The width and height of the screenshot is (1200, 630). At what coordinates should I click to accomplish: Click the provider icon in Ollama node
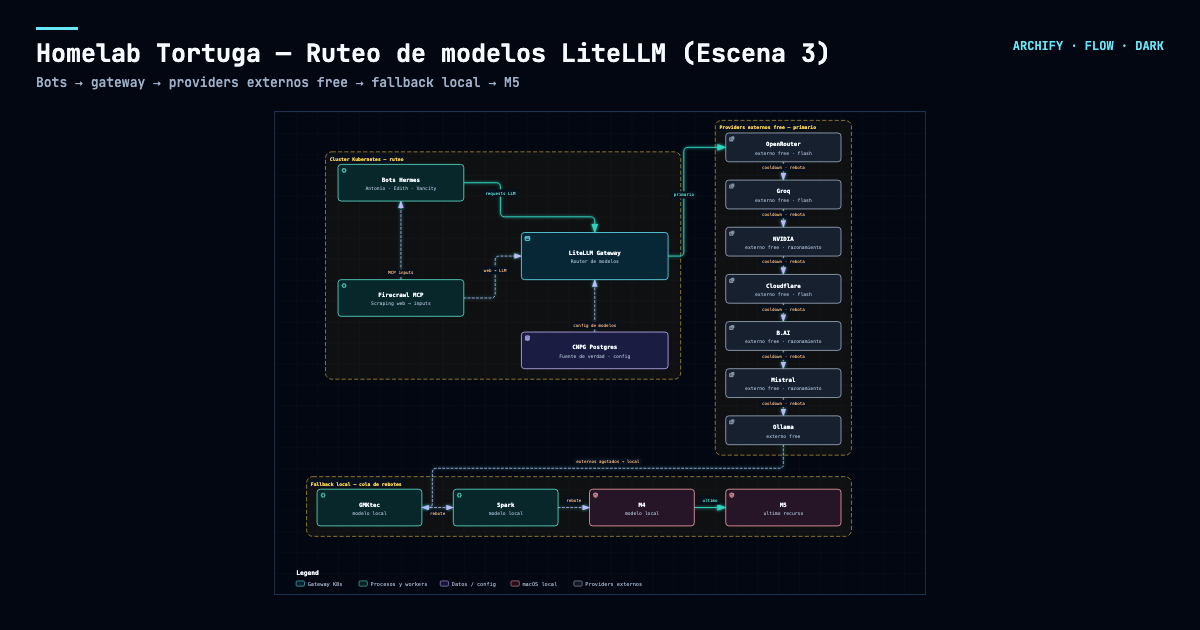tap(732, 421)
